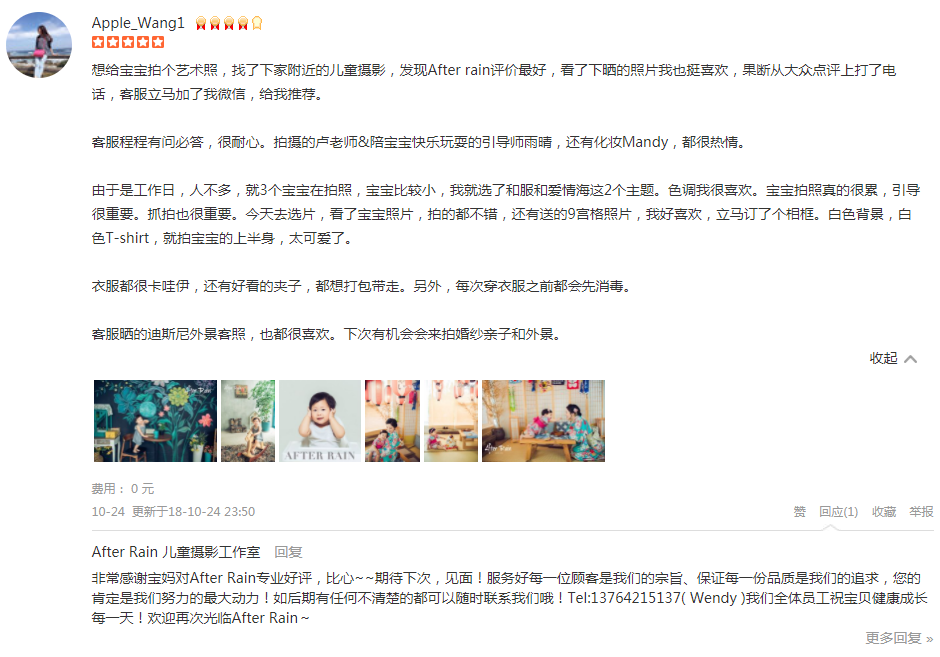Open the rocking horse photo thumbnail
940x657 pixels.
click(x=248, y=421)
